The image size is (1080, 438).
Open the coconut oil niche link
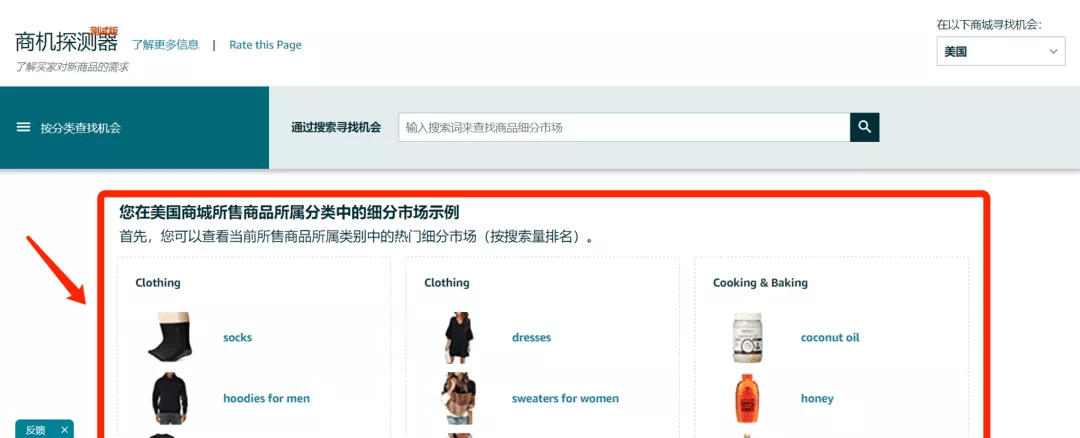[830, 338]
